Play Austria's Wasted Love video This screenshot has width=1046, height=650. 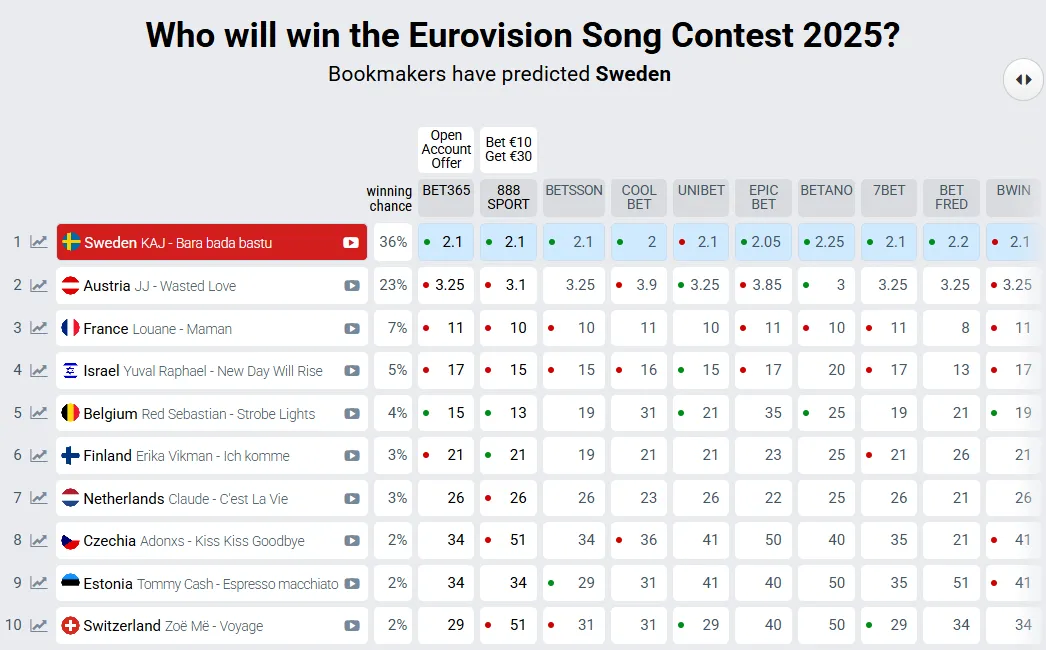[x=351, y=285]
